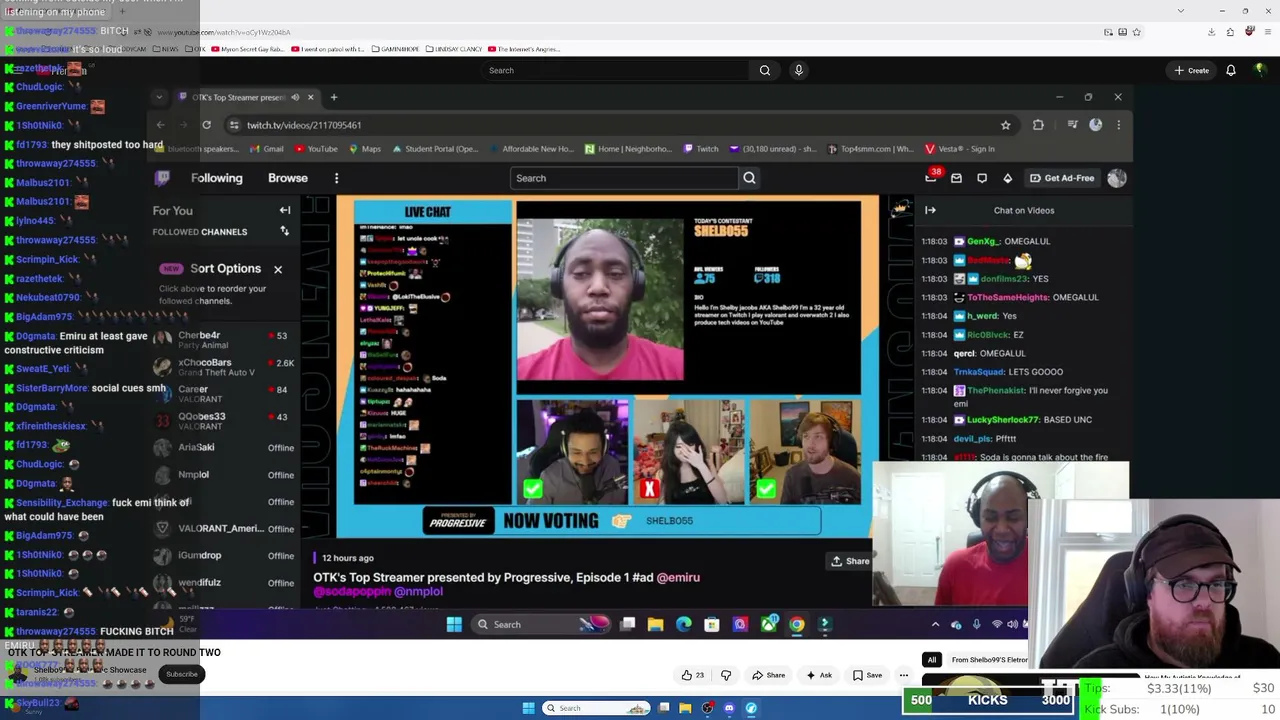Image resolution: width=1280 pixels, height=720 pixels.
Task: Open Twitch notifications with 38 badge
Action: 931,177
